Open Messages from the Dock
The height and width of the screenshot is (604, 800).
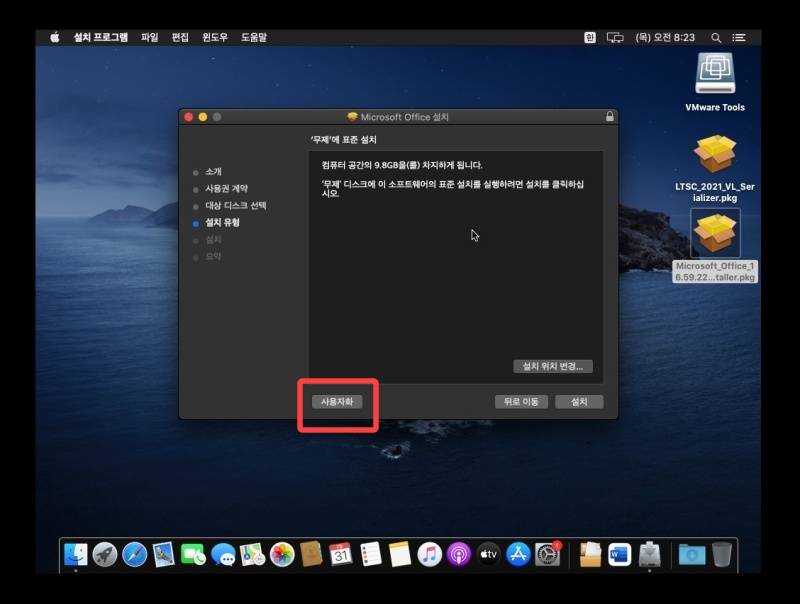point(223,555)
